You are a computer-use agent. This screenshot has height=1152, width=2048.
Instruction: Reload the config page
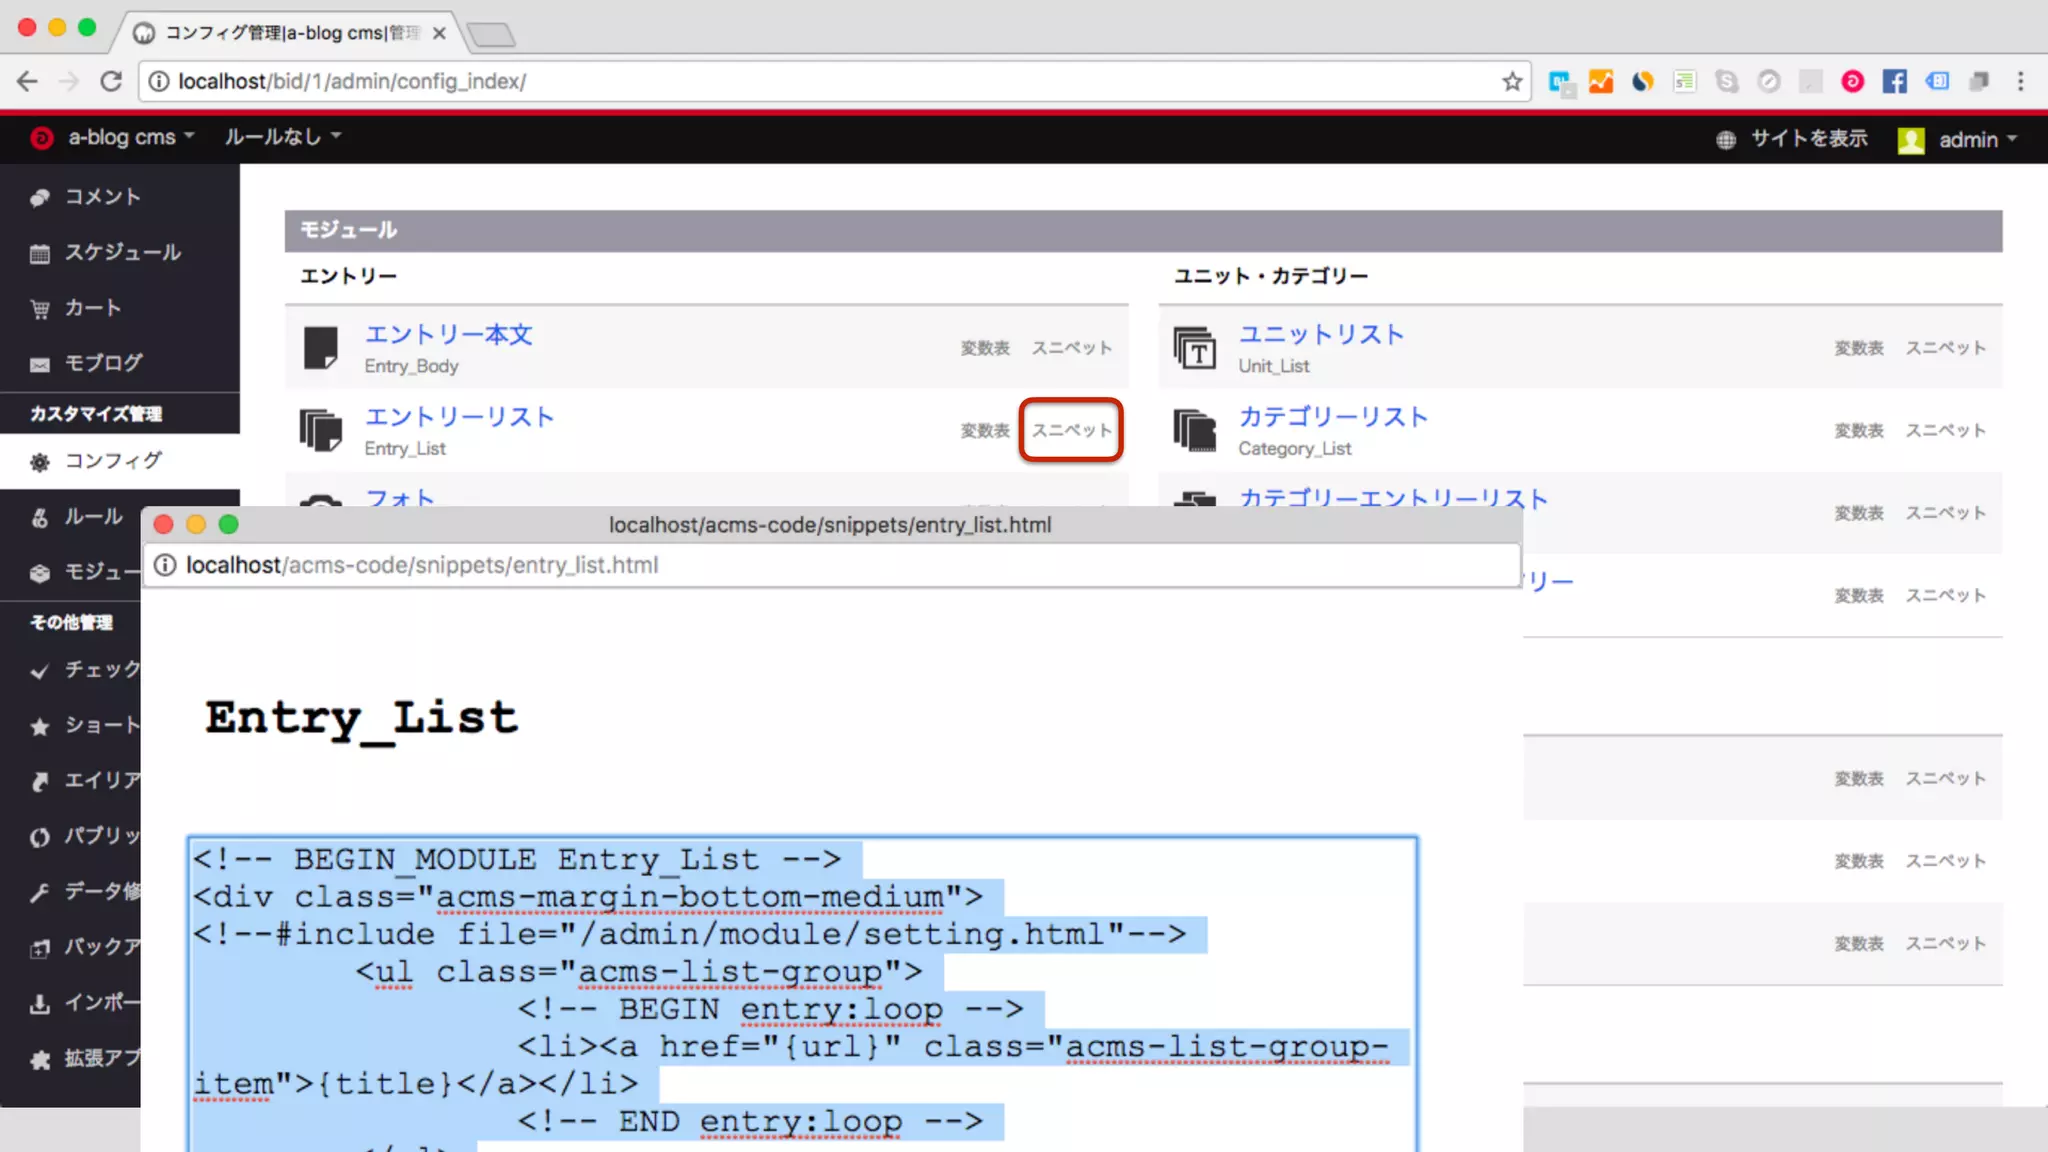click(x=111, y=82)
